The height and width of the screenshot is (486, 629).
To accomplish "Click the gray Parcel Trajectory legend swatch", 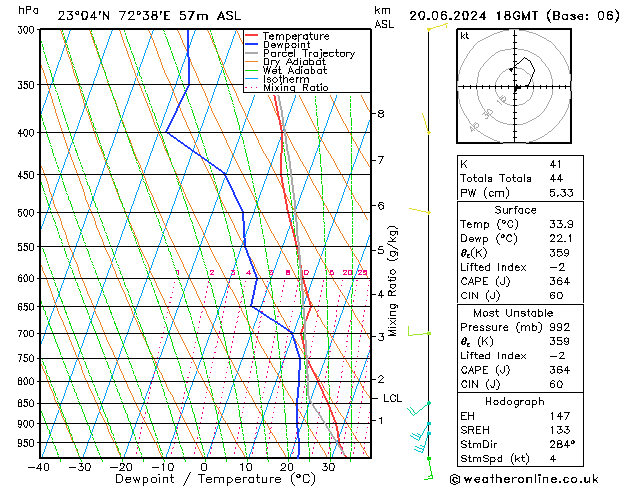I will pos(252,53).
